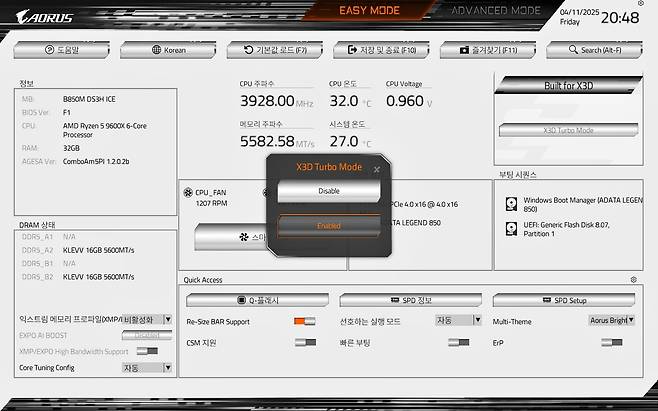
Task: Click the Windows Boot Manager disk icon
Action: pyautogui.click(x=512, y=203)
